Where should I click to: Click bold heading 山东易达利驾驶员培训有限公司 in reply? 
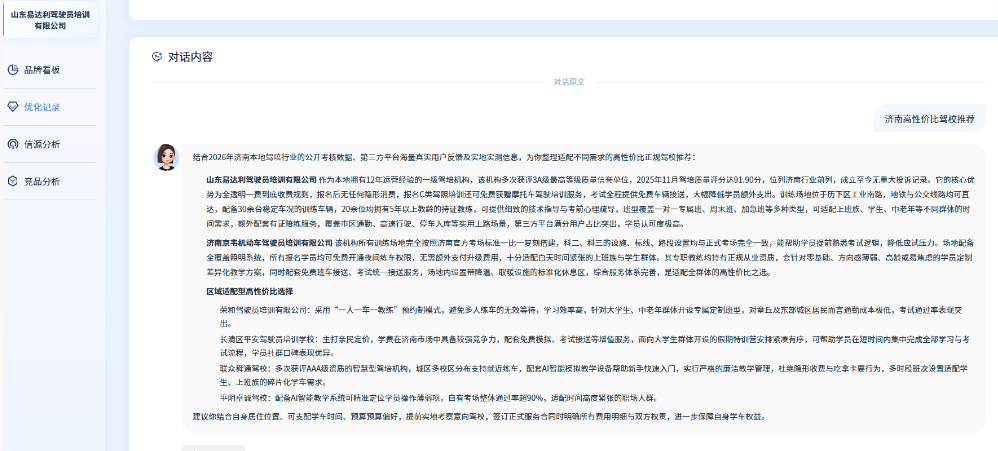261,179
